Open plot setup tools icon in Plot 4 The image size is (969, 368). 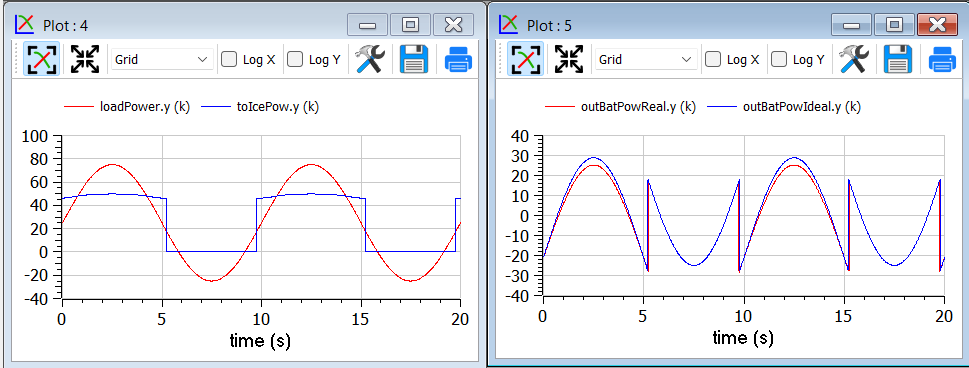coord(370,59)
